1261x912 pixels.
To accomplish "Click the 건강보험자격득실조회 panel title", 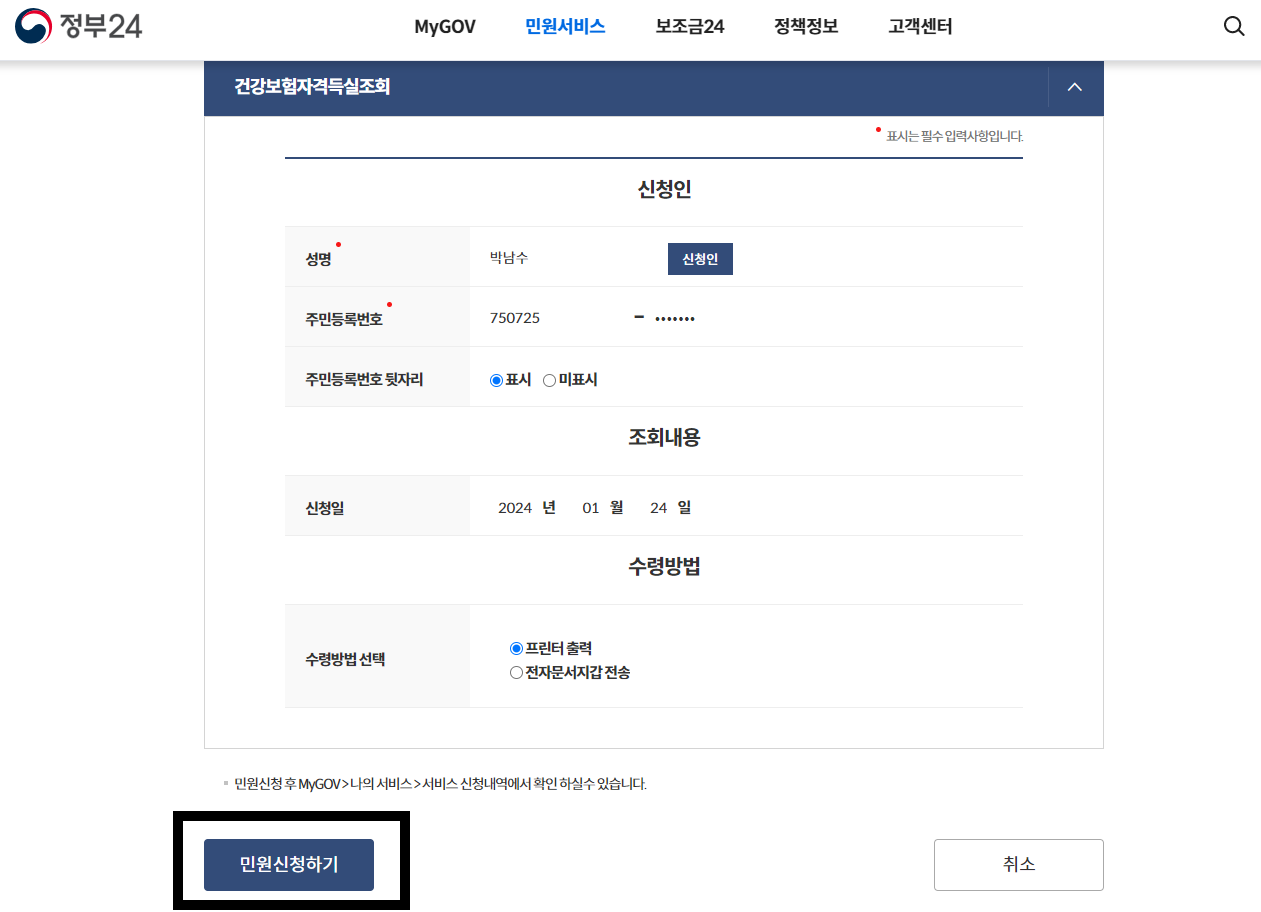I will pos(312,88).
